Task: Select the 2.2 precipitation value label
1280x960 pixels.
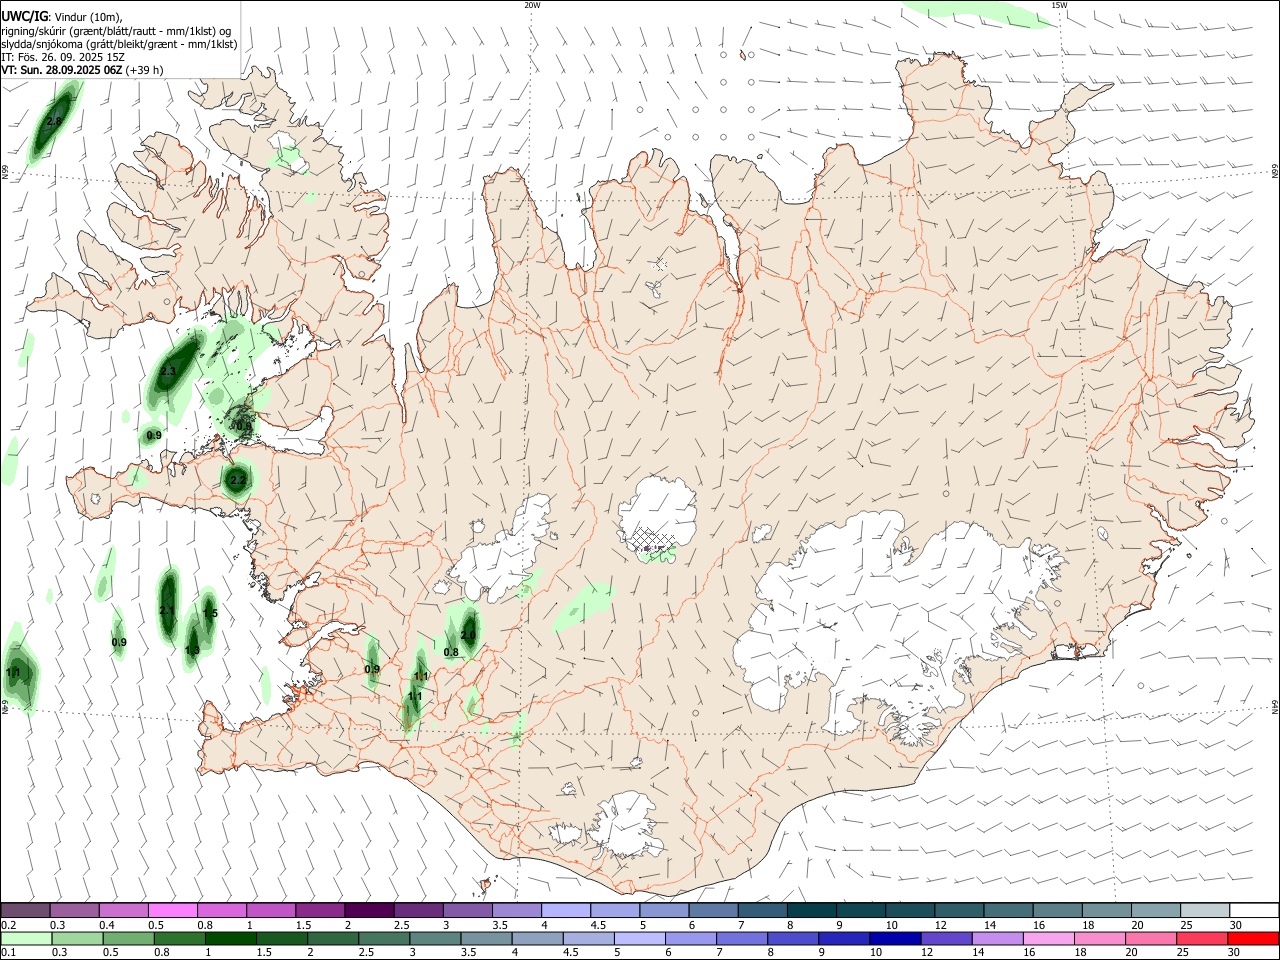Action: click(238, 481)
